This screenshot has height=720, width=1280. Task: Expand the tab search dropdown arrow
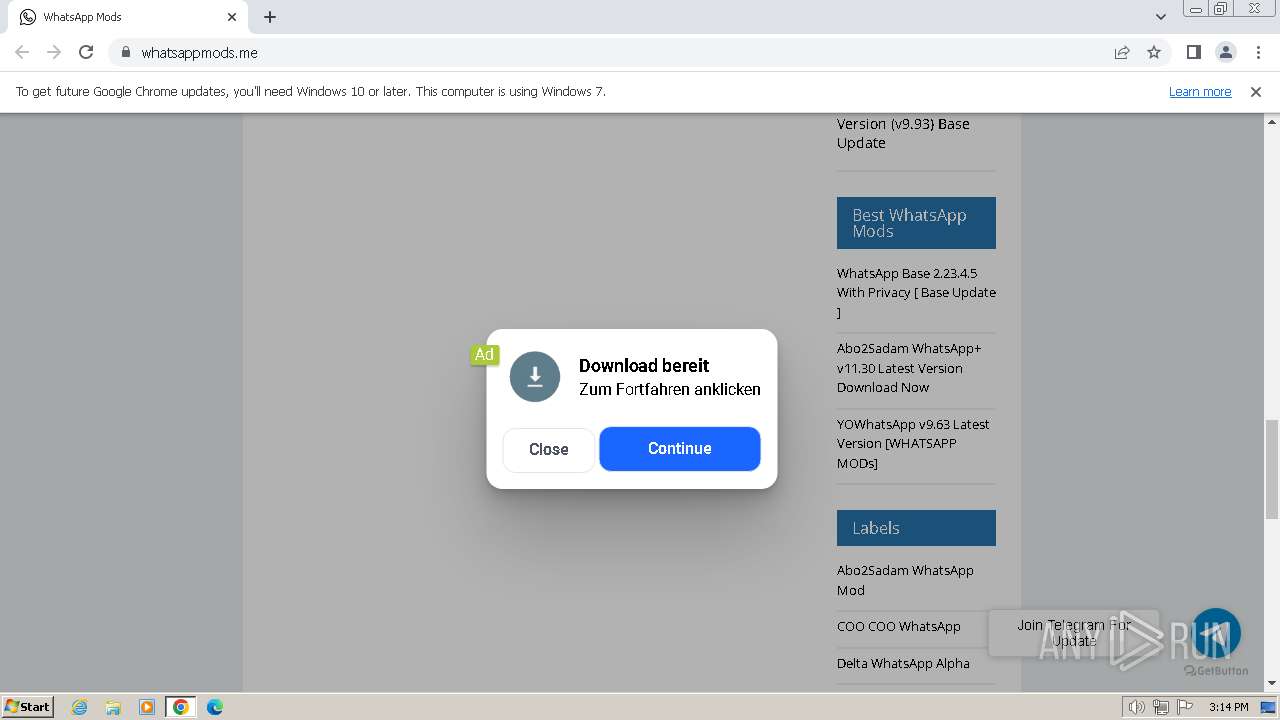pyautogui.click(x=1160, y=17)
